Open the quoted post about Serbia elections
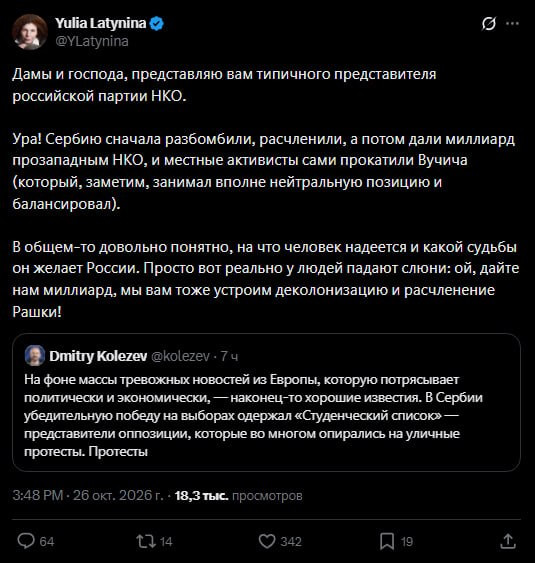 (266, 402)
